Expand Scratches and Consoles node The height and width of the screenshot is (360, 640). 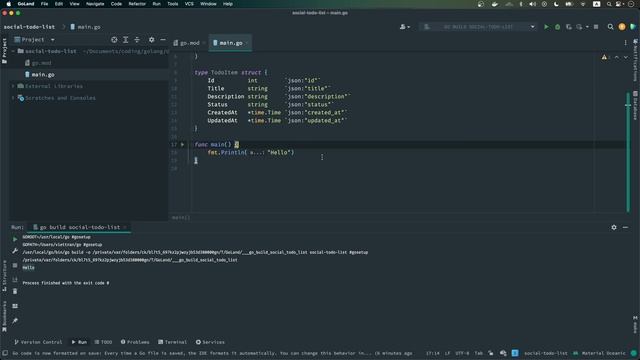(x=13, y=98)
